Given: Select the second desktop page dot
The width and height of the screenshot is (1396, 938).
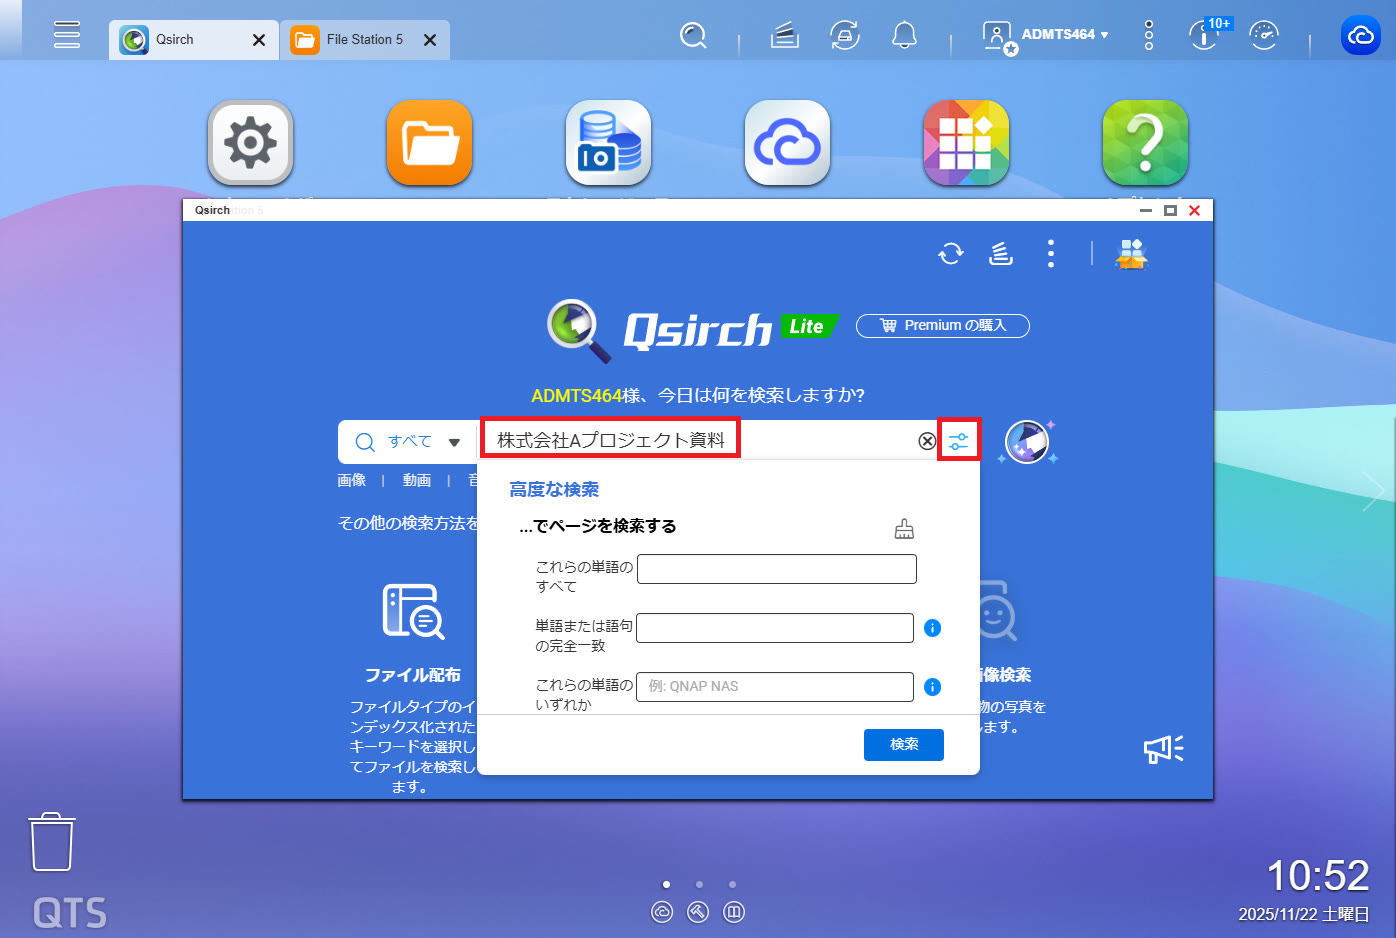Looking at the screenshot, I should coord(699,884).
